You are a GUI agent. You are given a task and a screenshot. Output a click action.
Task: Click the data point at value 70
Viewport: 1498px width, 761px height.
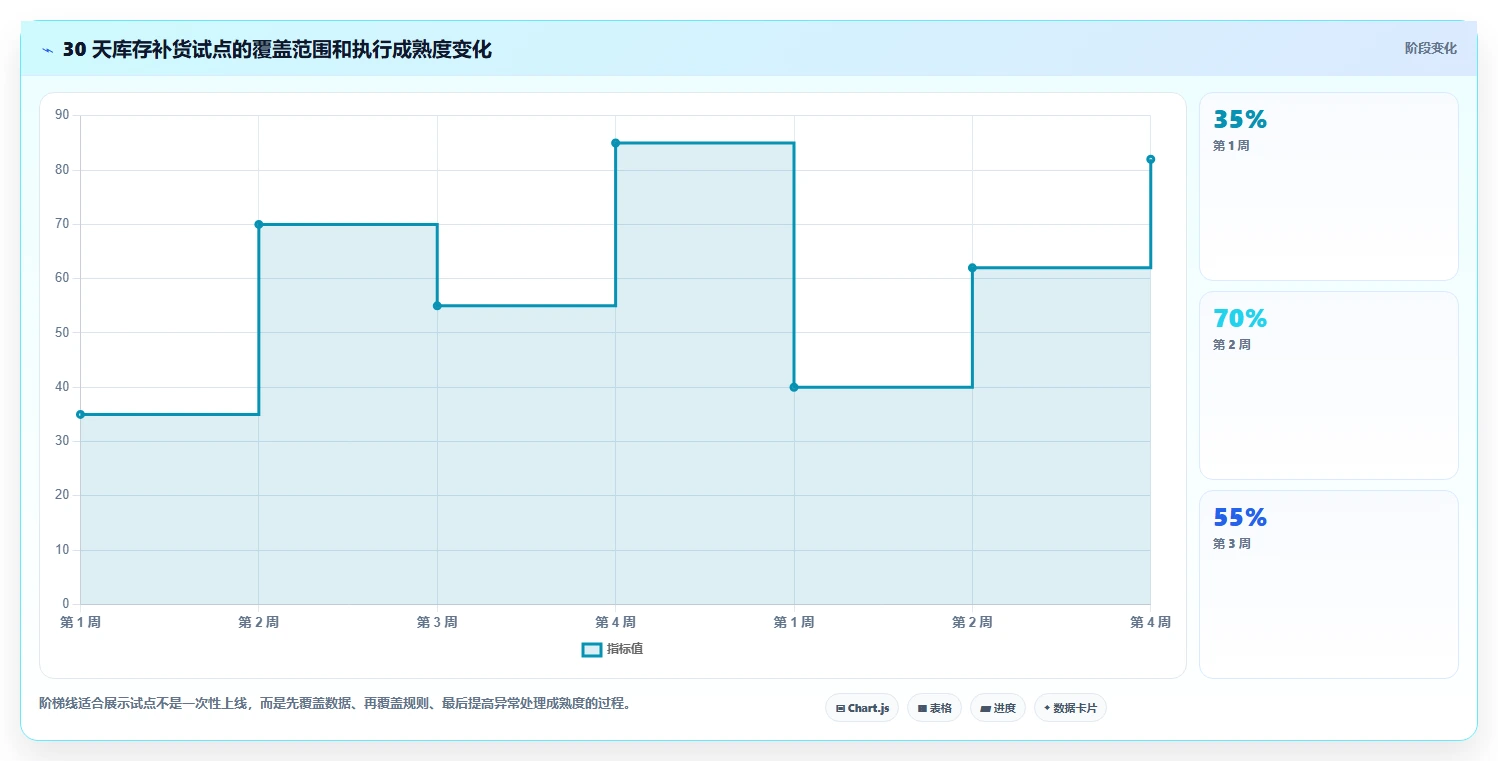(x=259, y=224)
